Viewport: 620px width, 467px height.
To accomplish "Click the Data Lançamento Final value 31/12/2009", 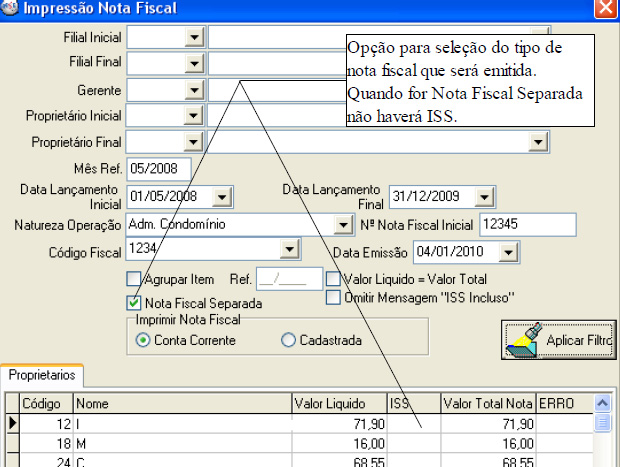I will [426, 196].
